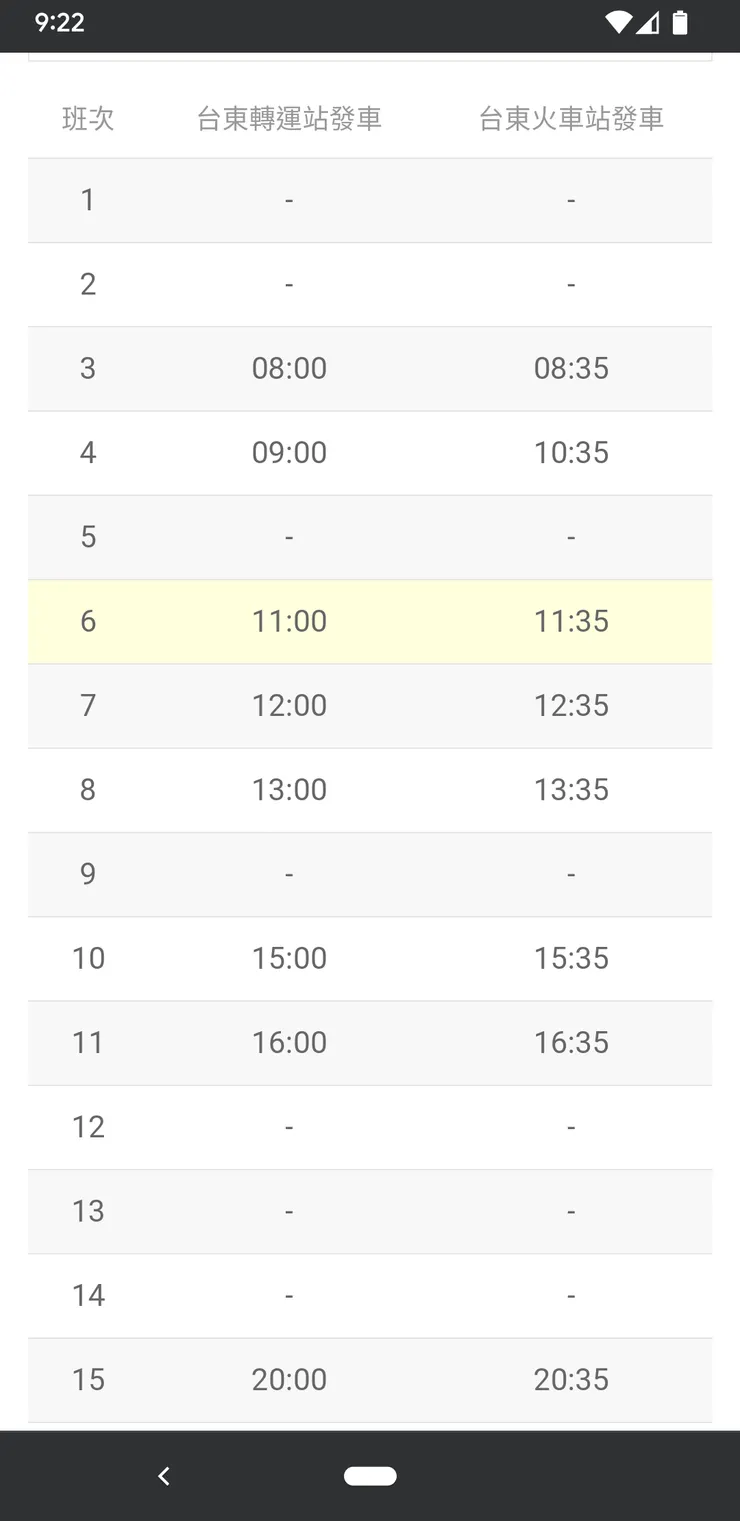
Task: Tap the 11:35 highlighted departure time
Action: [571, 621]
